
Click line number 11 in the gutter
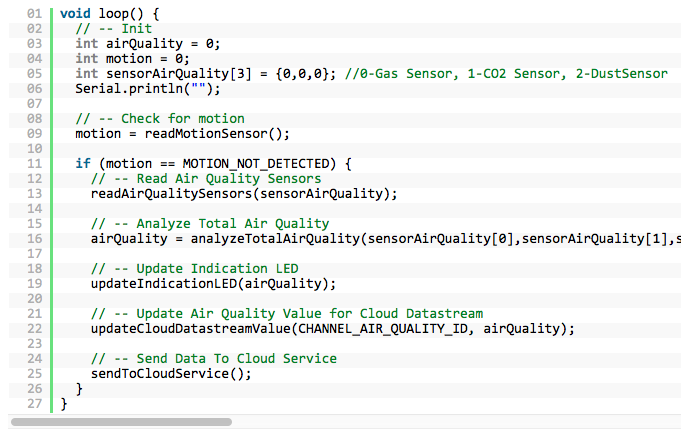coord(33,163)
